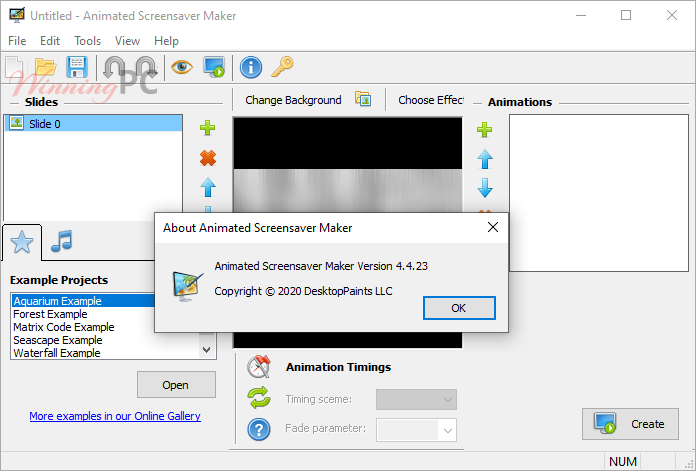Select Aquarium Example in the list

(83, 301)
